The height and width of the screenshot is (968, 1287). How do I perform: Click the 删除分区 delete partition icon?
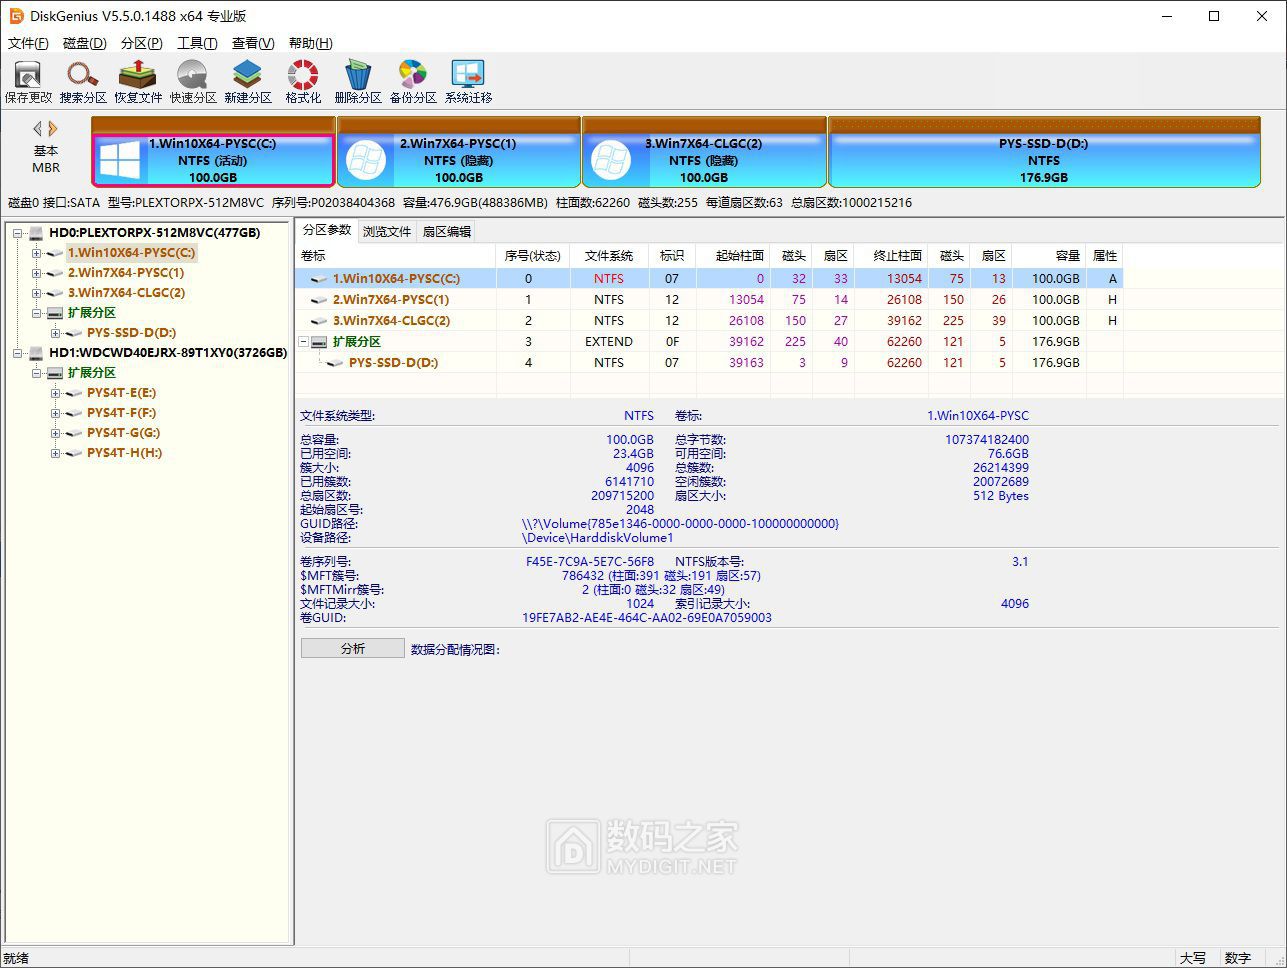tap(358, 82)
